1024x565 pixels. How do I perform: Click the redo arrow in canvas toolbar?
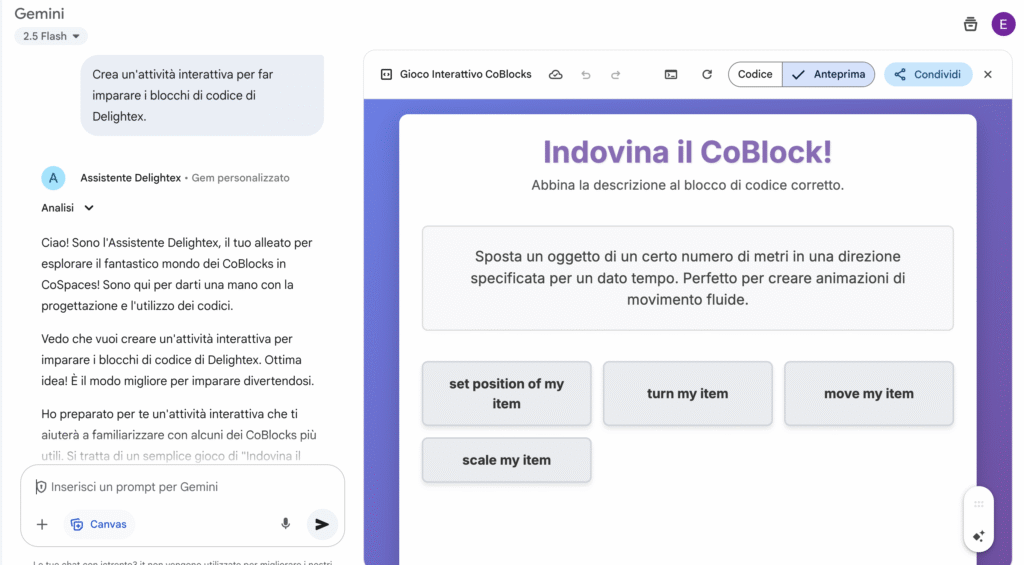point(616,75)
